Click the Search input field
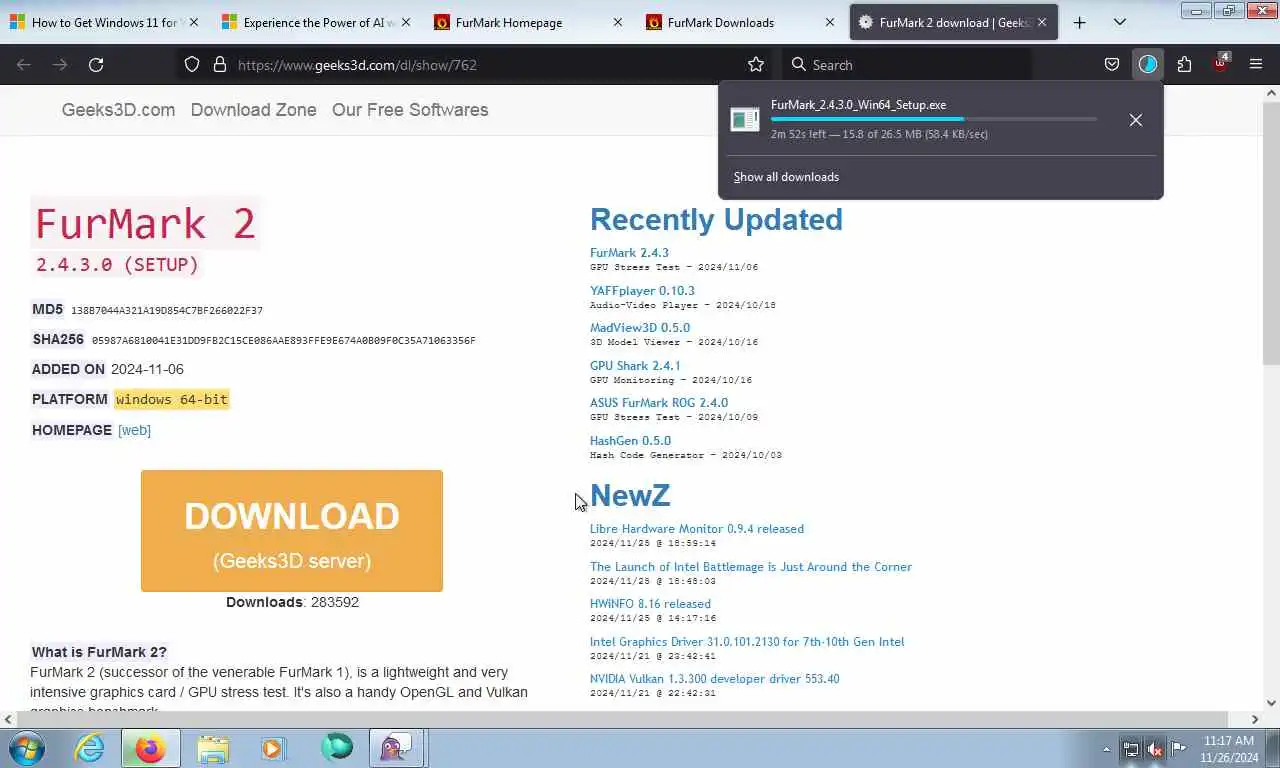 tap(905, 64)
